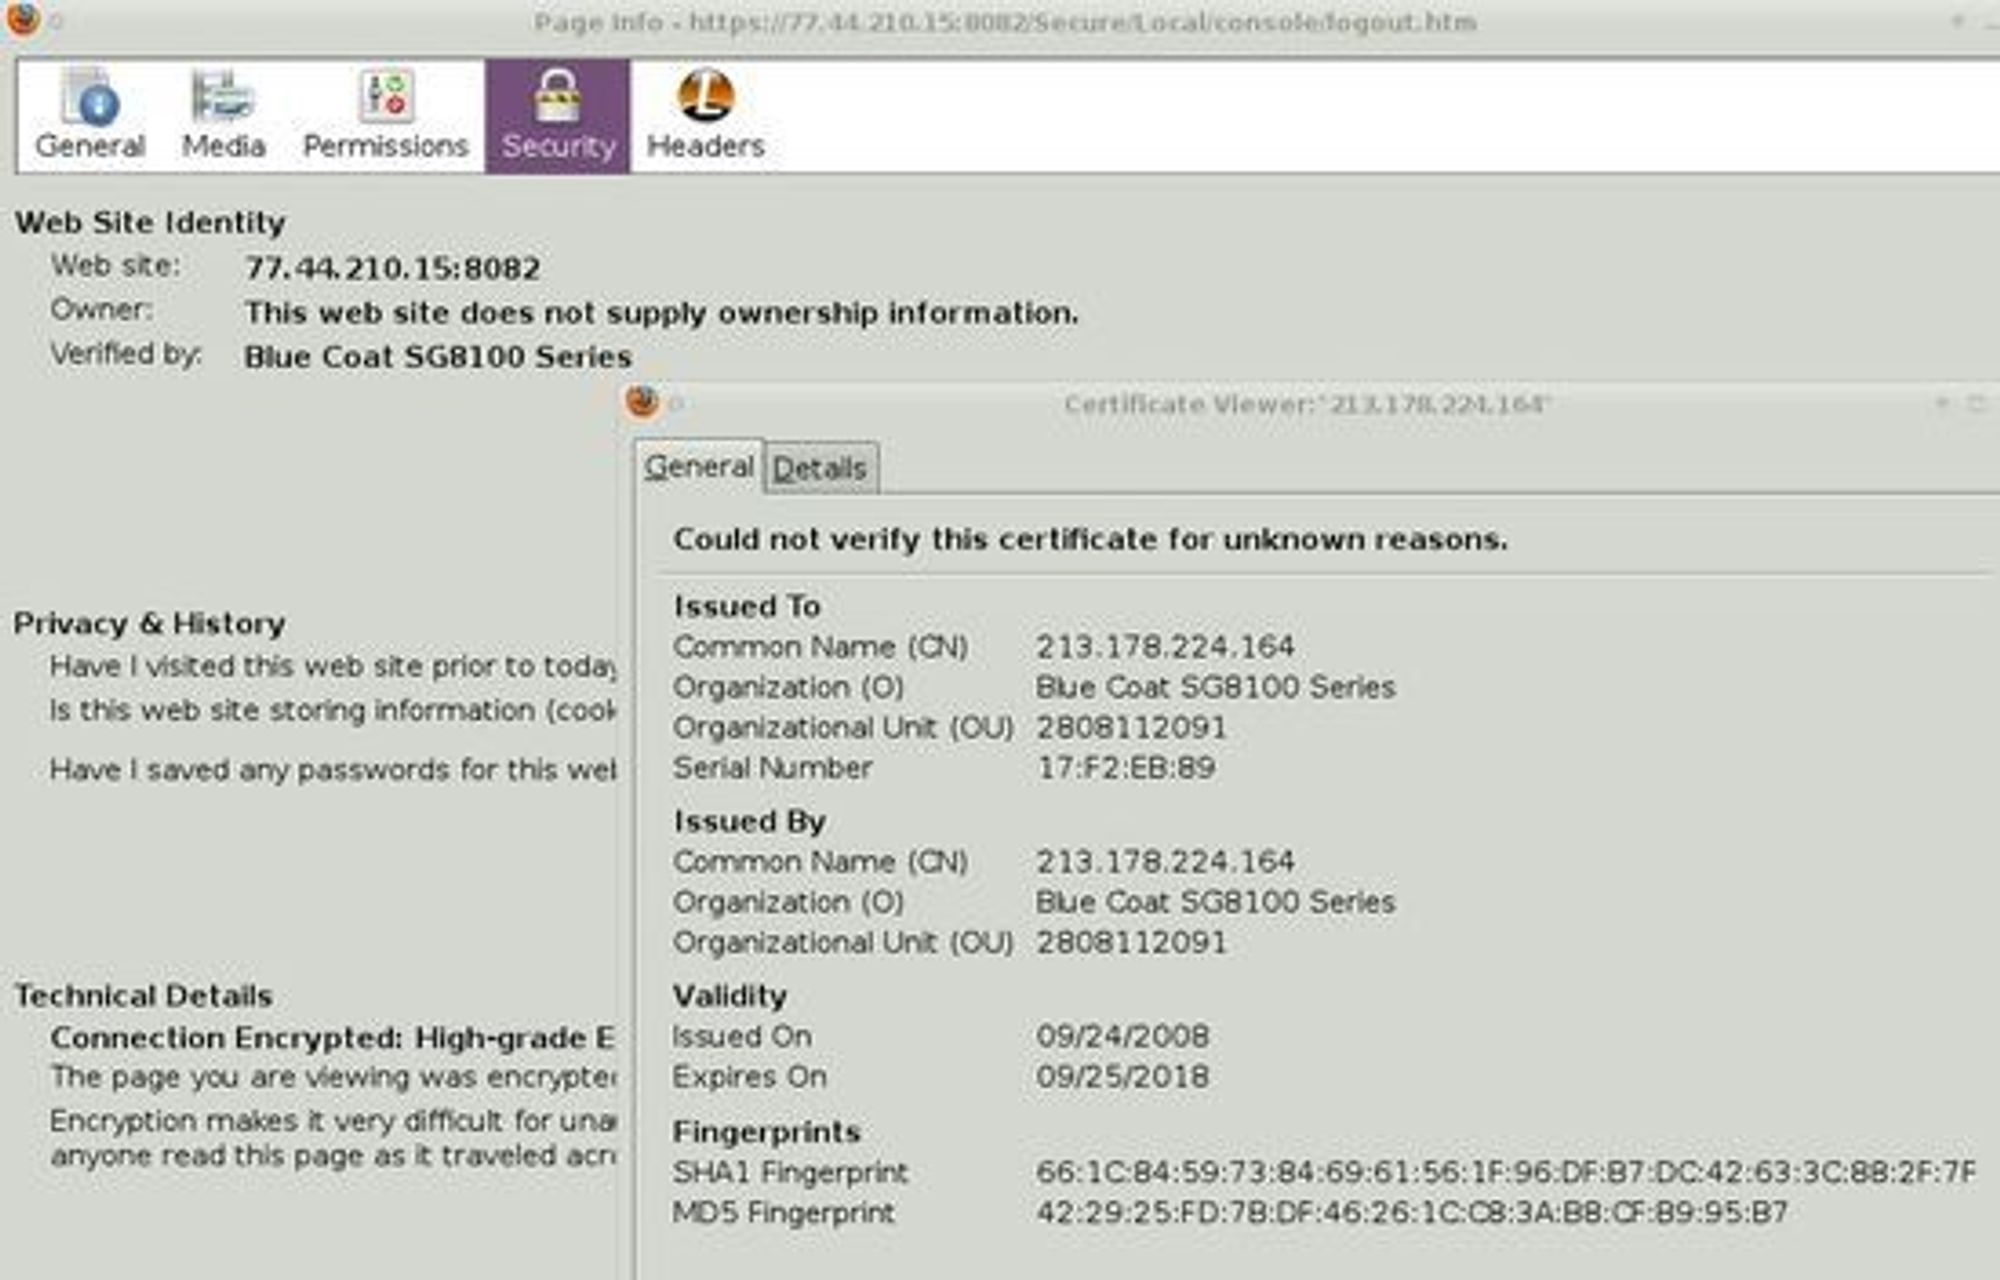Open the General tab in Page Info
The height and width of the screenshot is (1280, 2000).
click(x=90, y=116)
